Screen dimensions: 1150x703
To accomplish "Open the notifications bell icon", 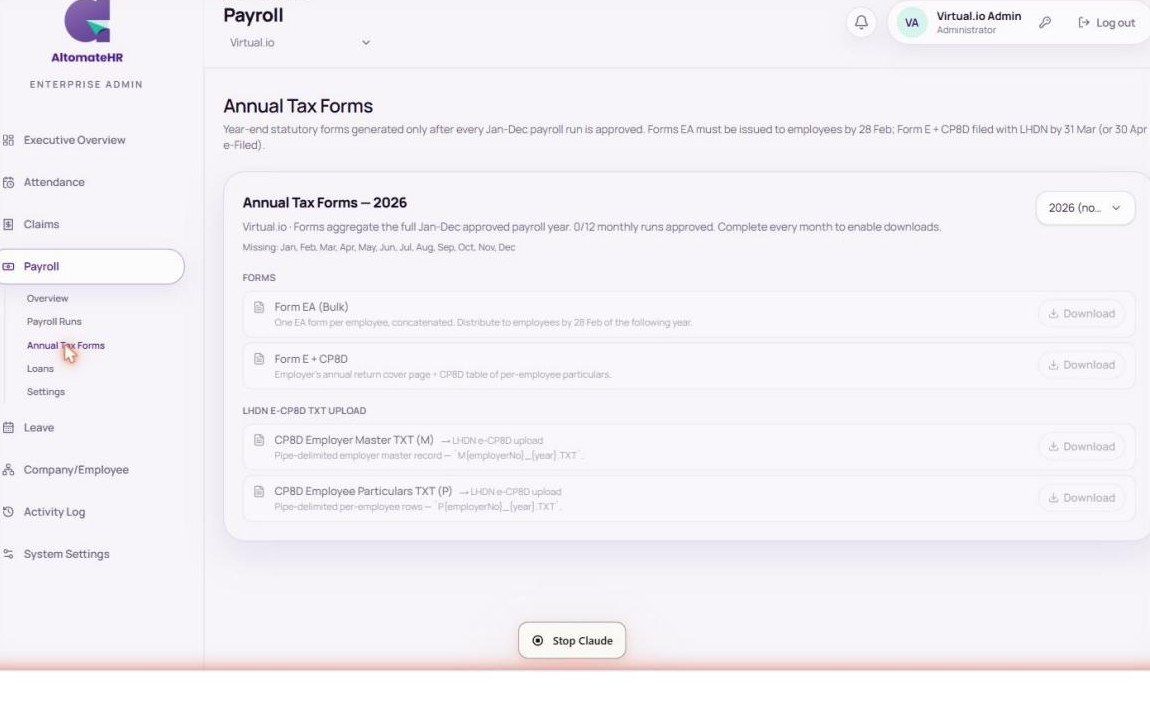I will pyautogui.click(x=861, y=22).
